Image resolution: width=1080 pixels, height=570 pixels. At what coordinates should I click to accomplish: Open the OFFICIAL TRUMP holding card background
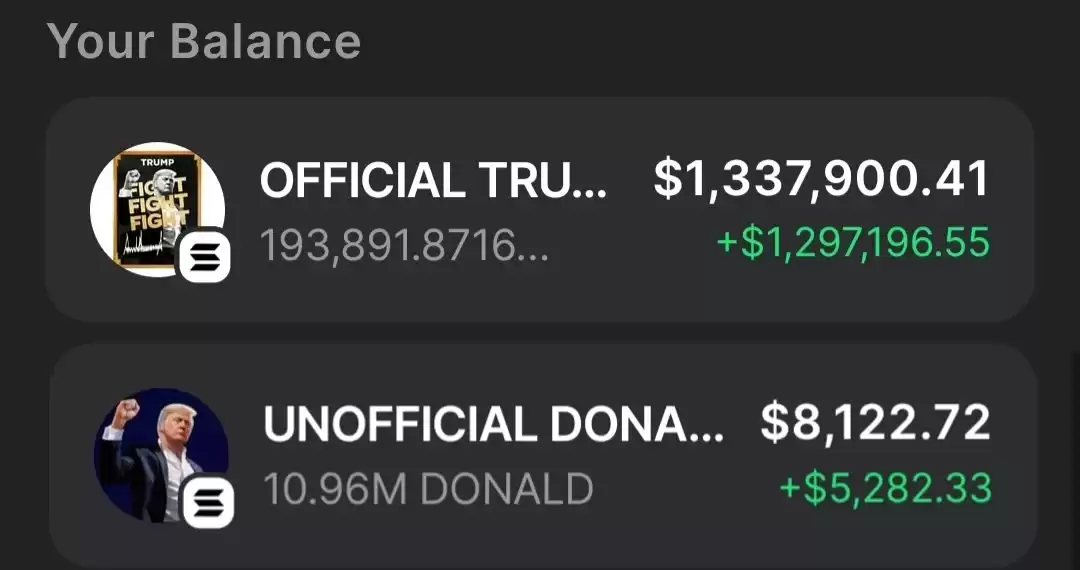pyautogui.click(x=540, y=209)
